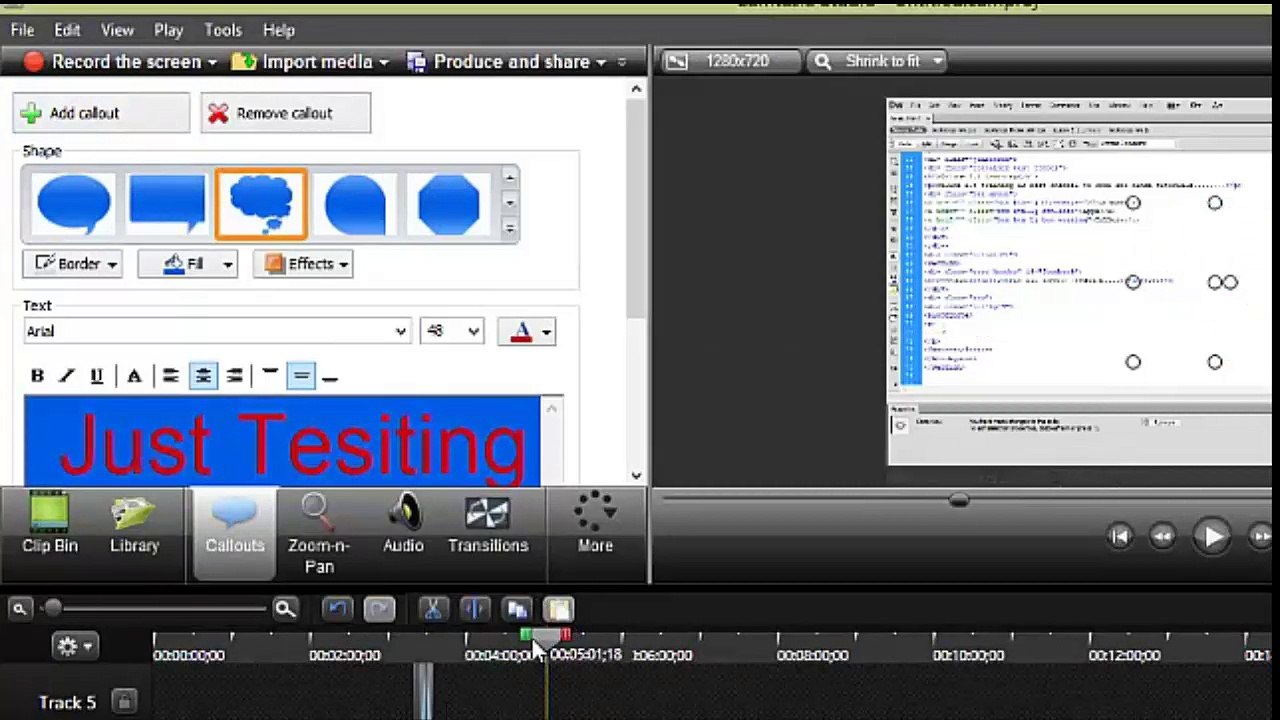
Task: Align callout text center
Action: tap(203, 375)
